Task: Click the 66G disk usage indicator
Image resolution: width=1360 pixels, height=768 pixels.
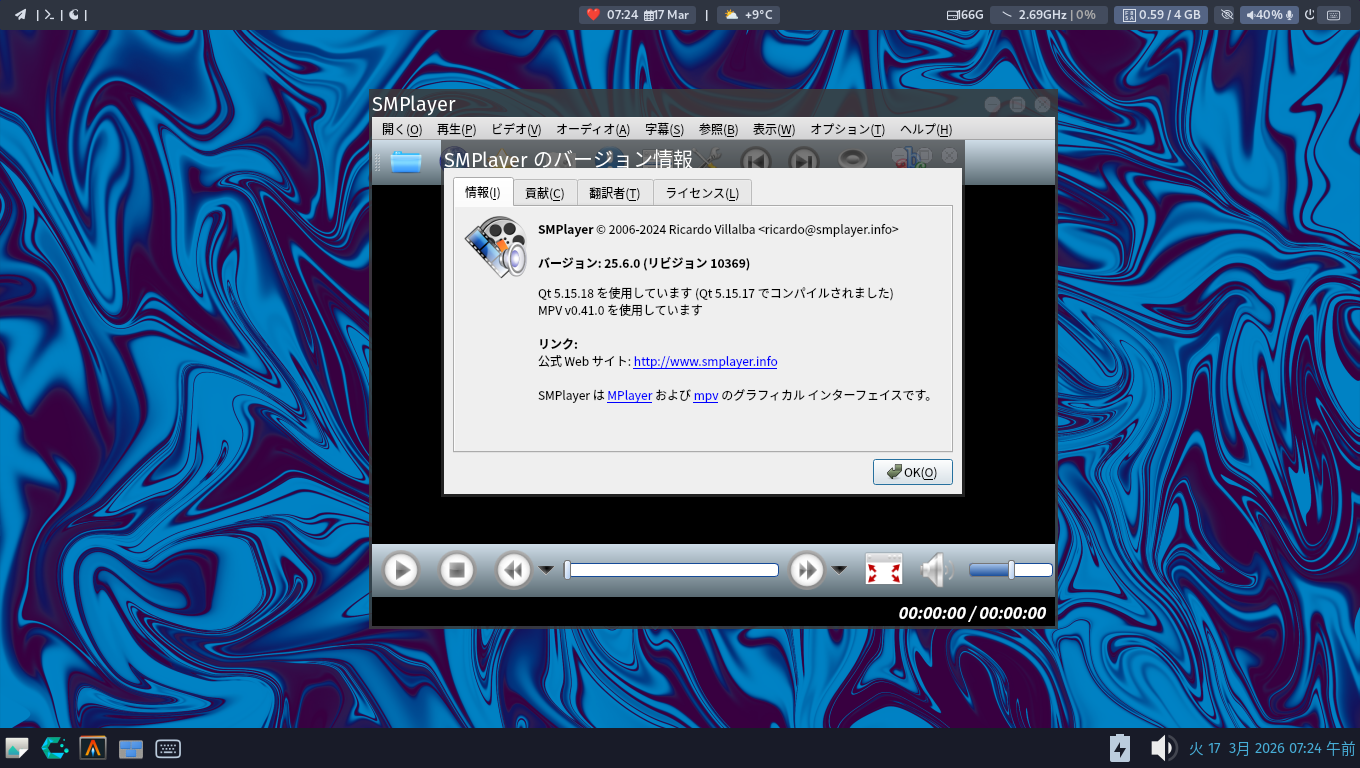Action: click(965, 15)
